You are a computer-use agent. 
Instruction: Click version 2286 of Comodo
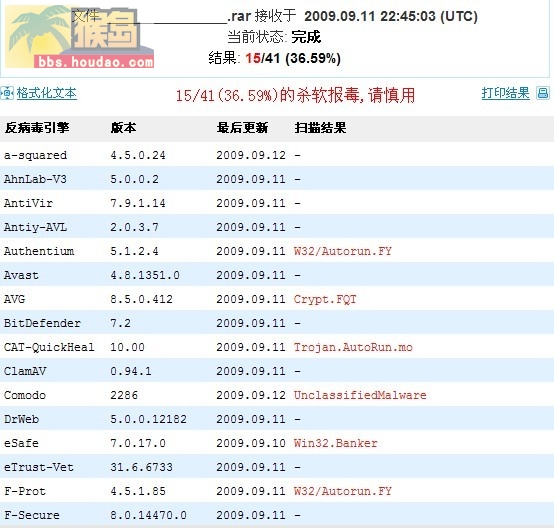coord(124,395)
